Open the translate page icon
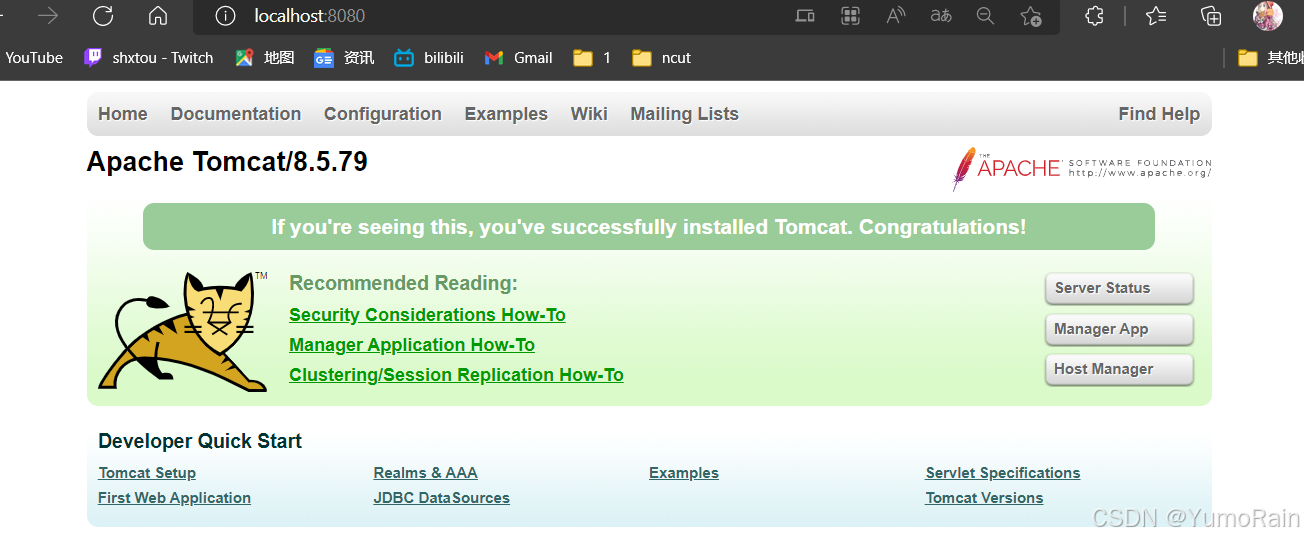 click(x=941, y=16)
